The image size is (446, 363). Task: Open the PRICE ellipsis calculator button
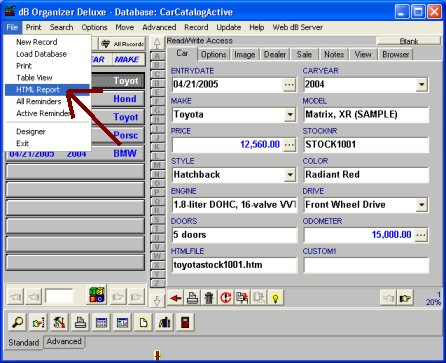(289, 145)
